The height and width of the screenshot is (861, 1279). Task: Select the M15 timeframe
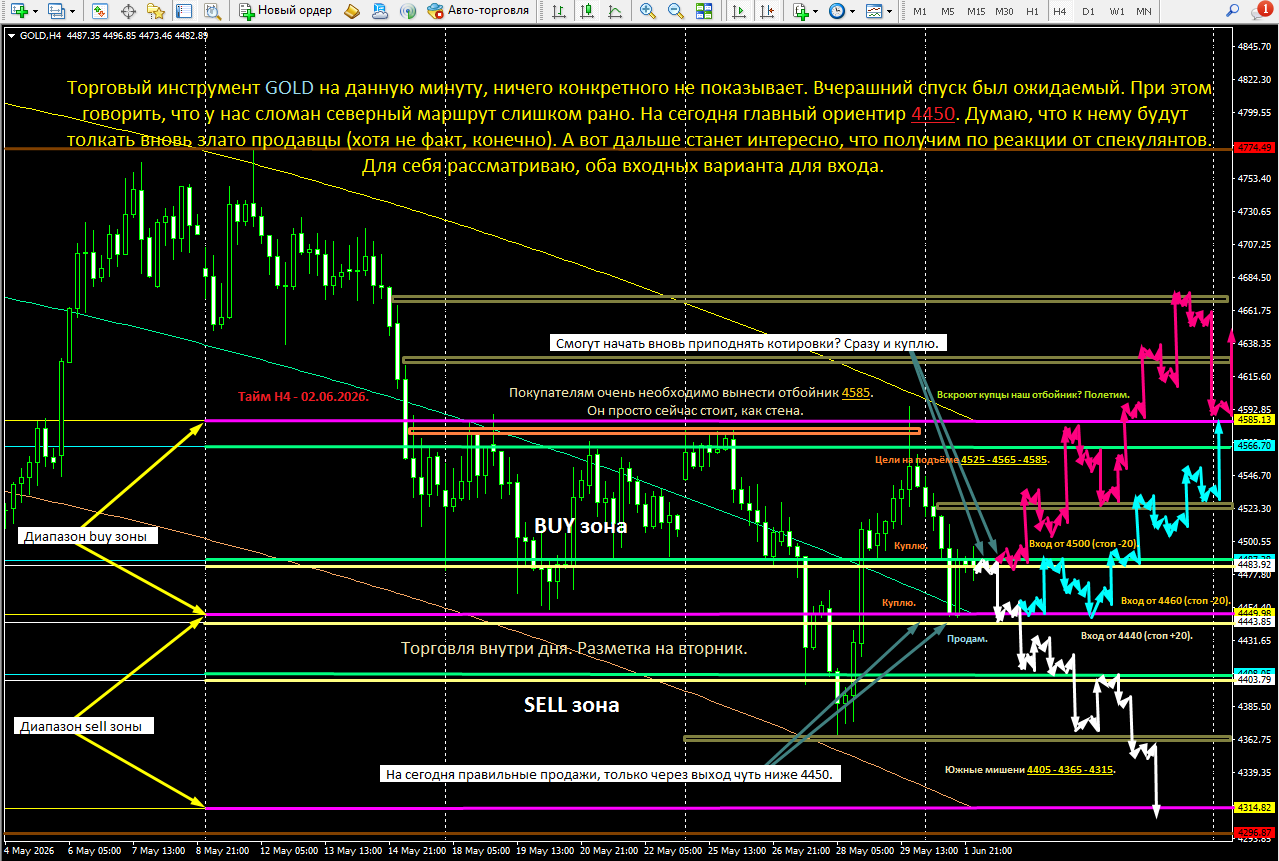point(977,11)
